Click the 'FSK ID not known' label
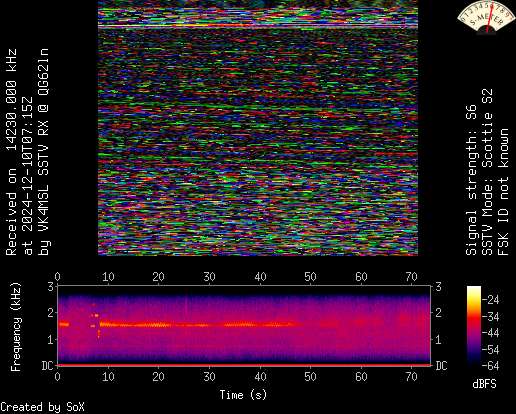Image resolution: width=516 pixels, height=414 pixels. (x=503, y=192)
